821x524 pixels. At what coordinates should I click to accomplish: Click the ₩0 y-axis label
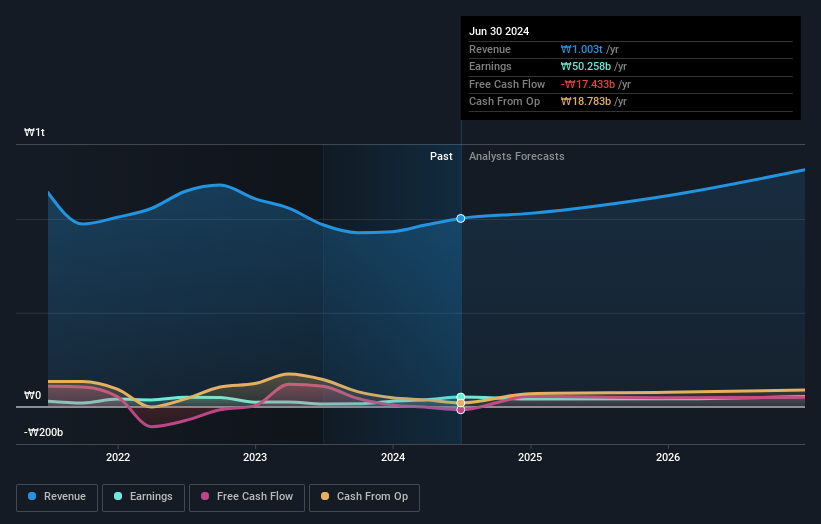(x=32, y=395)
